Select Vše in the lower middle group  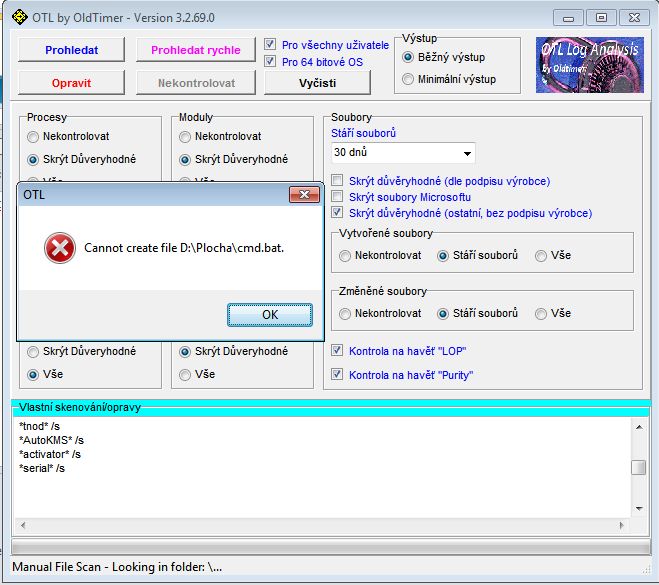185,374
